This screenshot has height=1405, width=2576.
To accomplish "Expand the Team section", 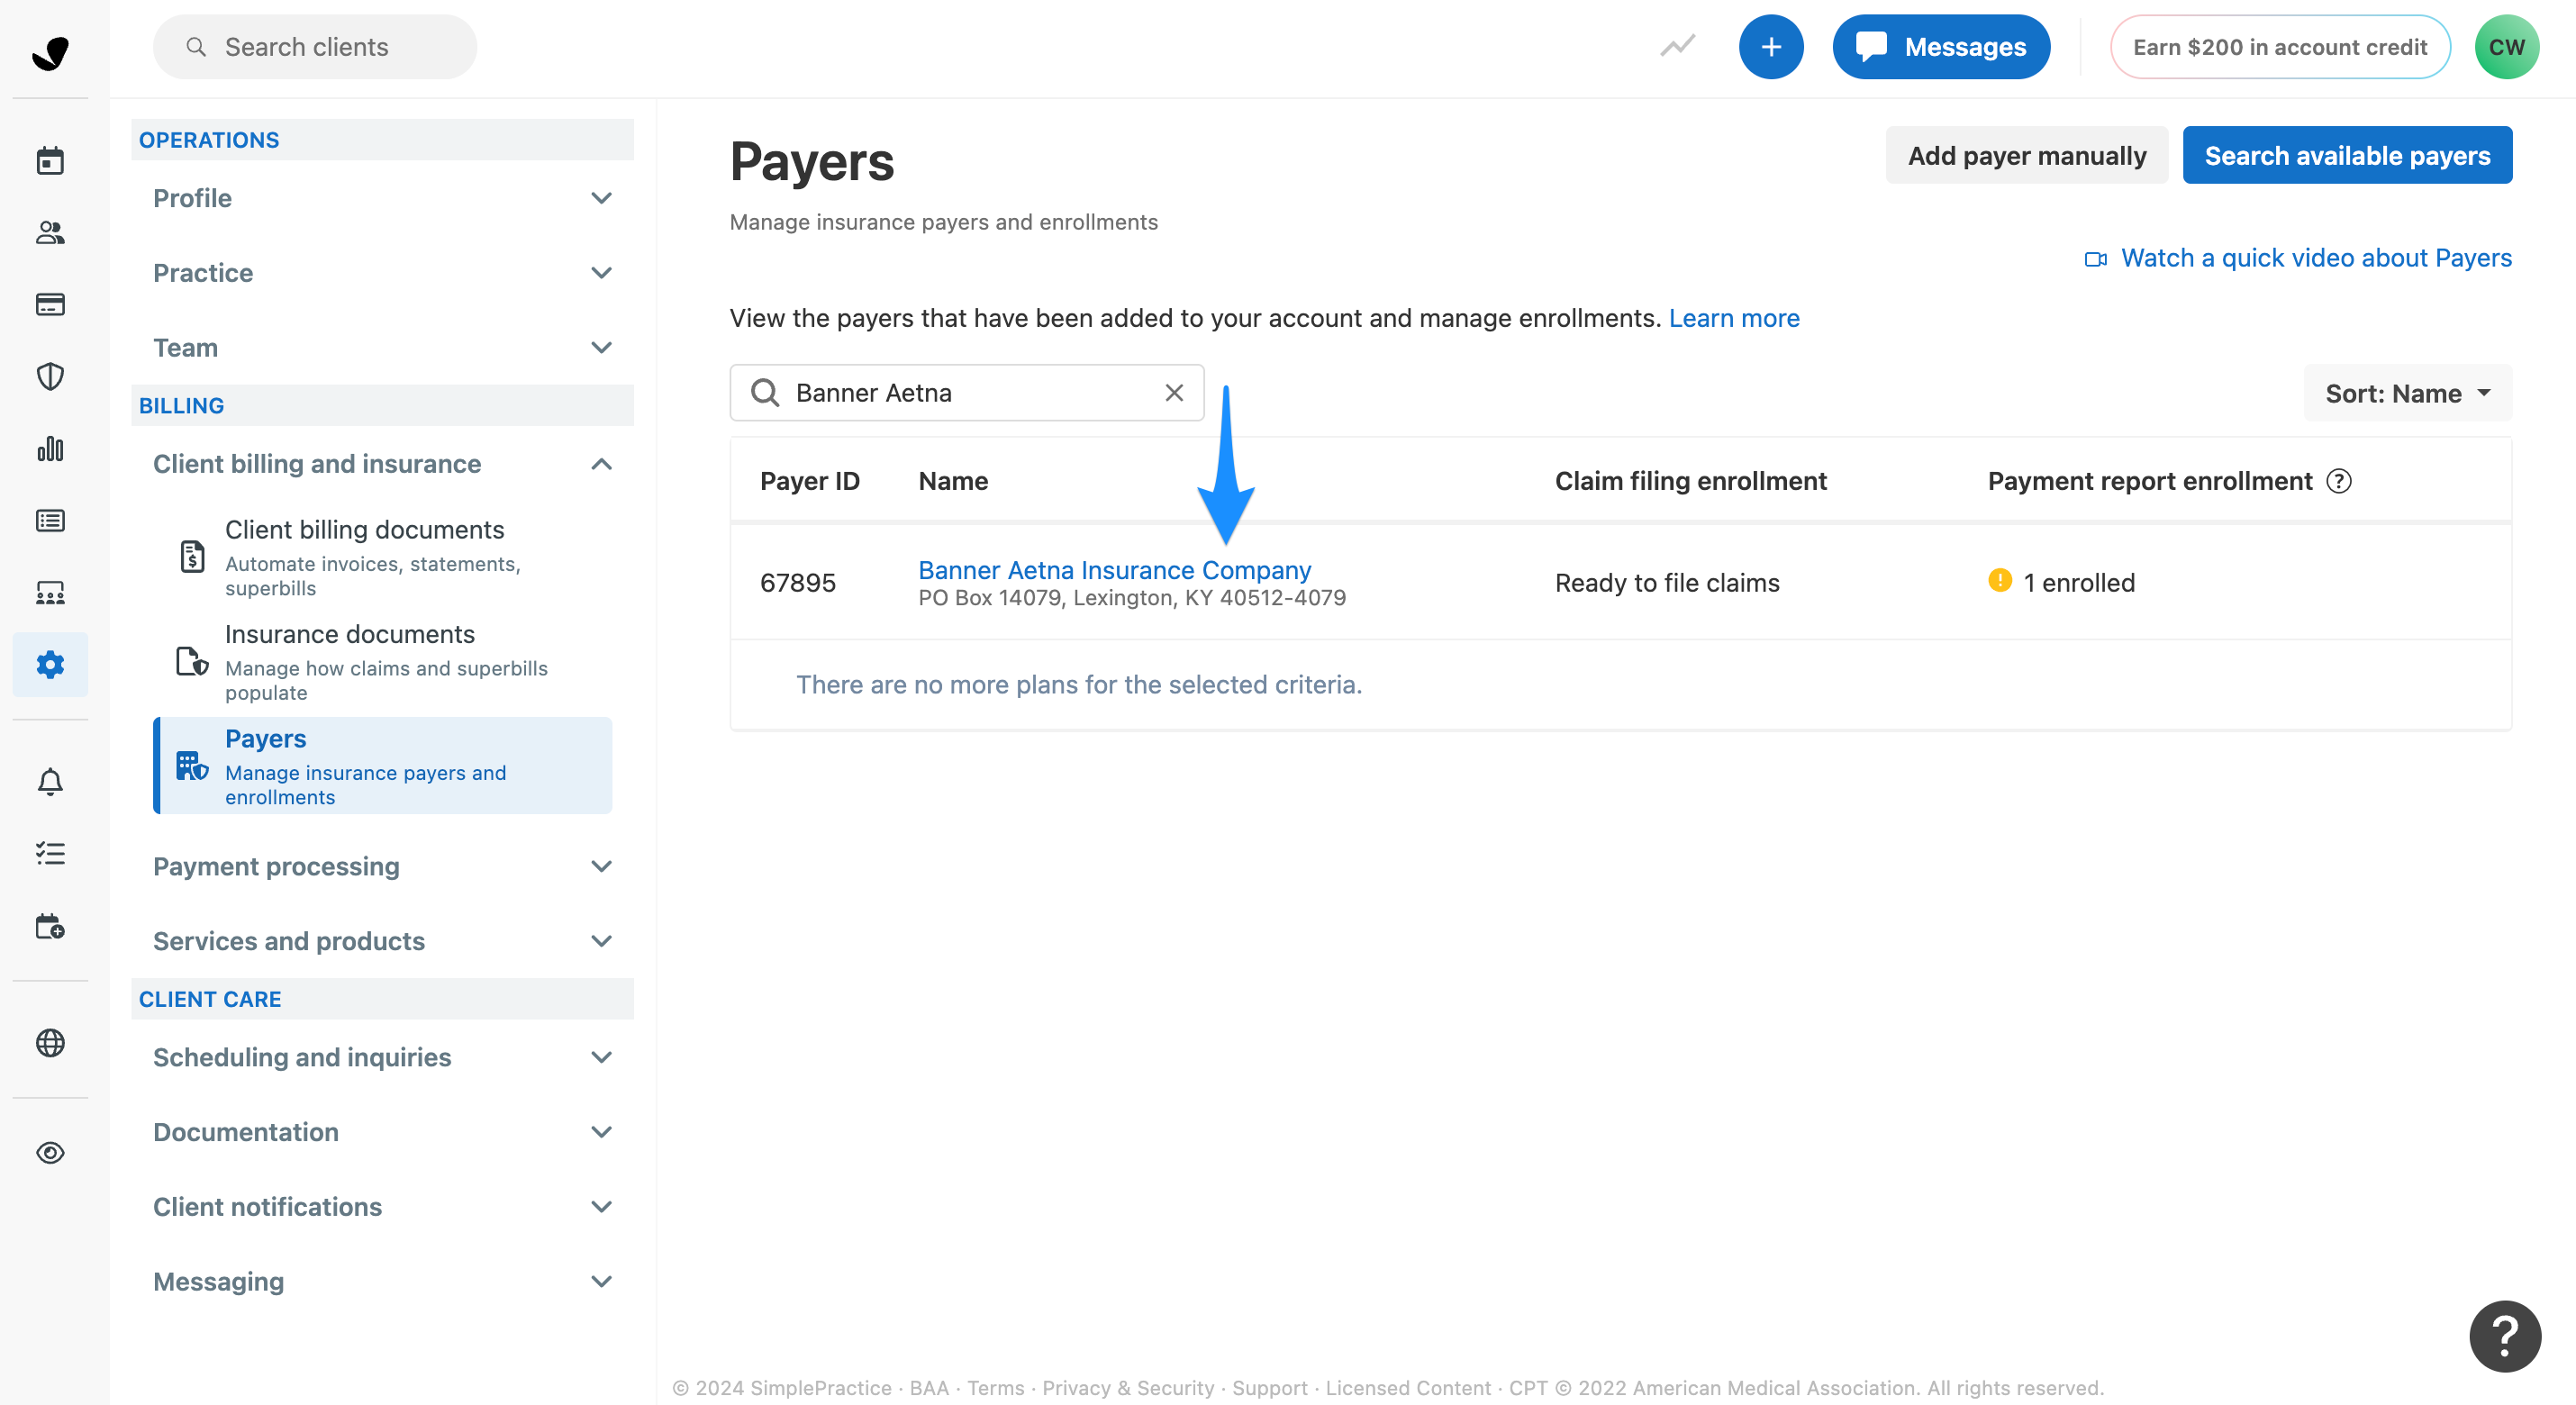I will click(x=382, y=347).
